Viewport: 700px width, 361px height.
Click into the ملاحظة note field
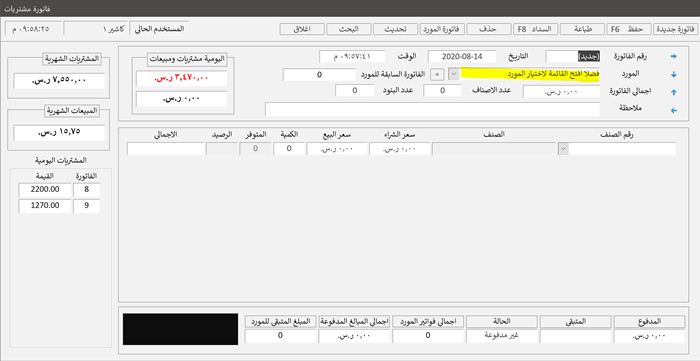pos(433,109)
